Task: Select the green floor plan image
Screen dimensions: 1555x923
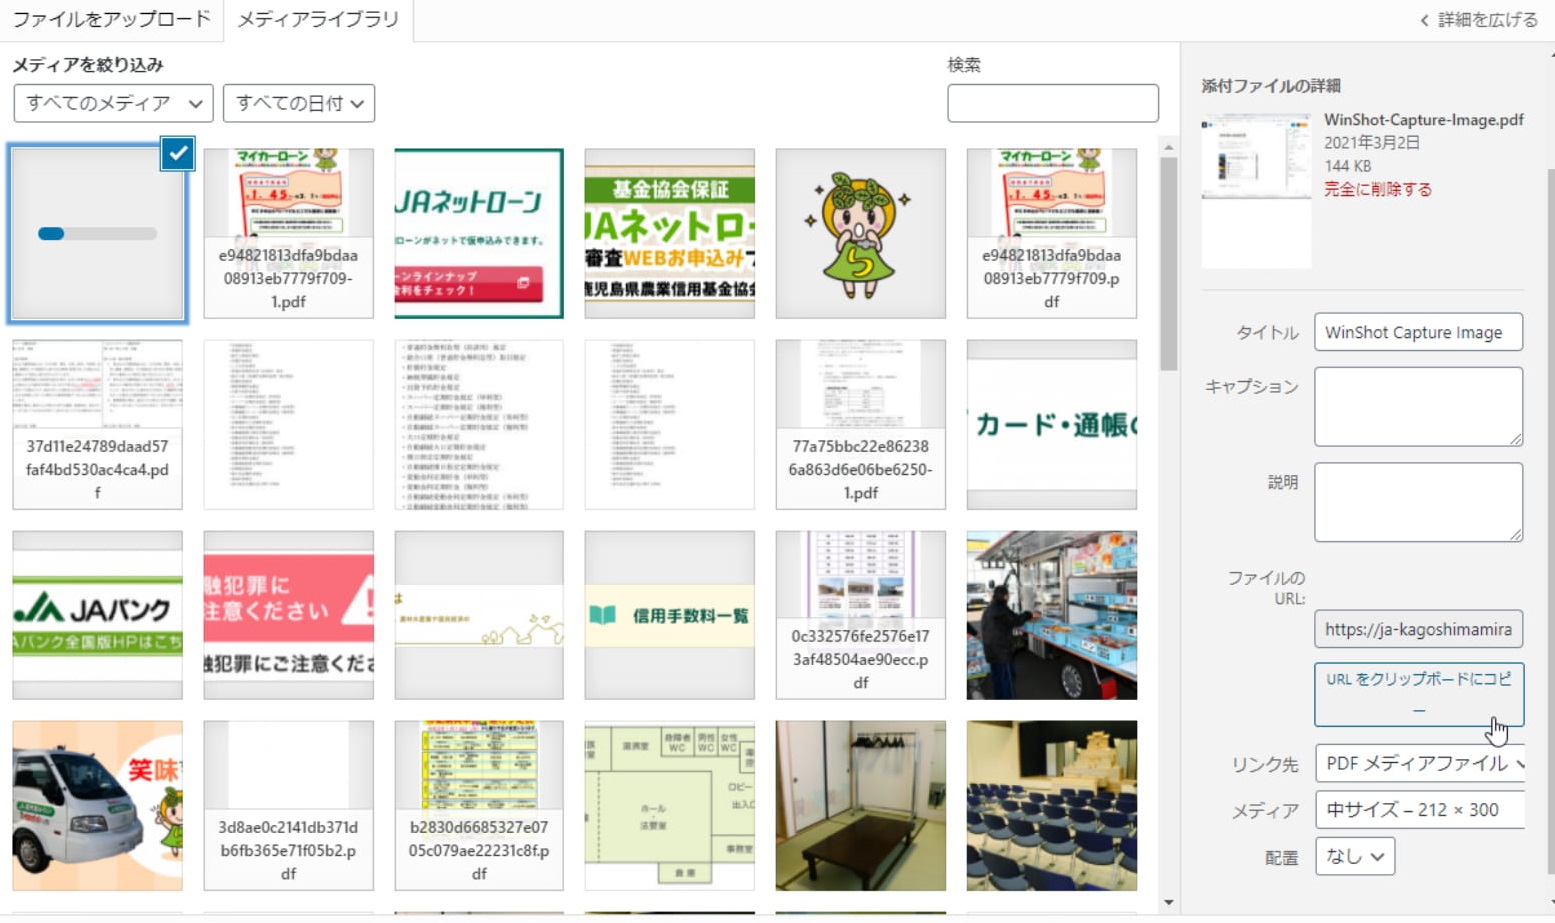Action: click(670, 805)
